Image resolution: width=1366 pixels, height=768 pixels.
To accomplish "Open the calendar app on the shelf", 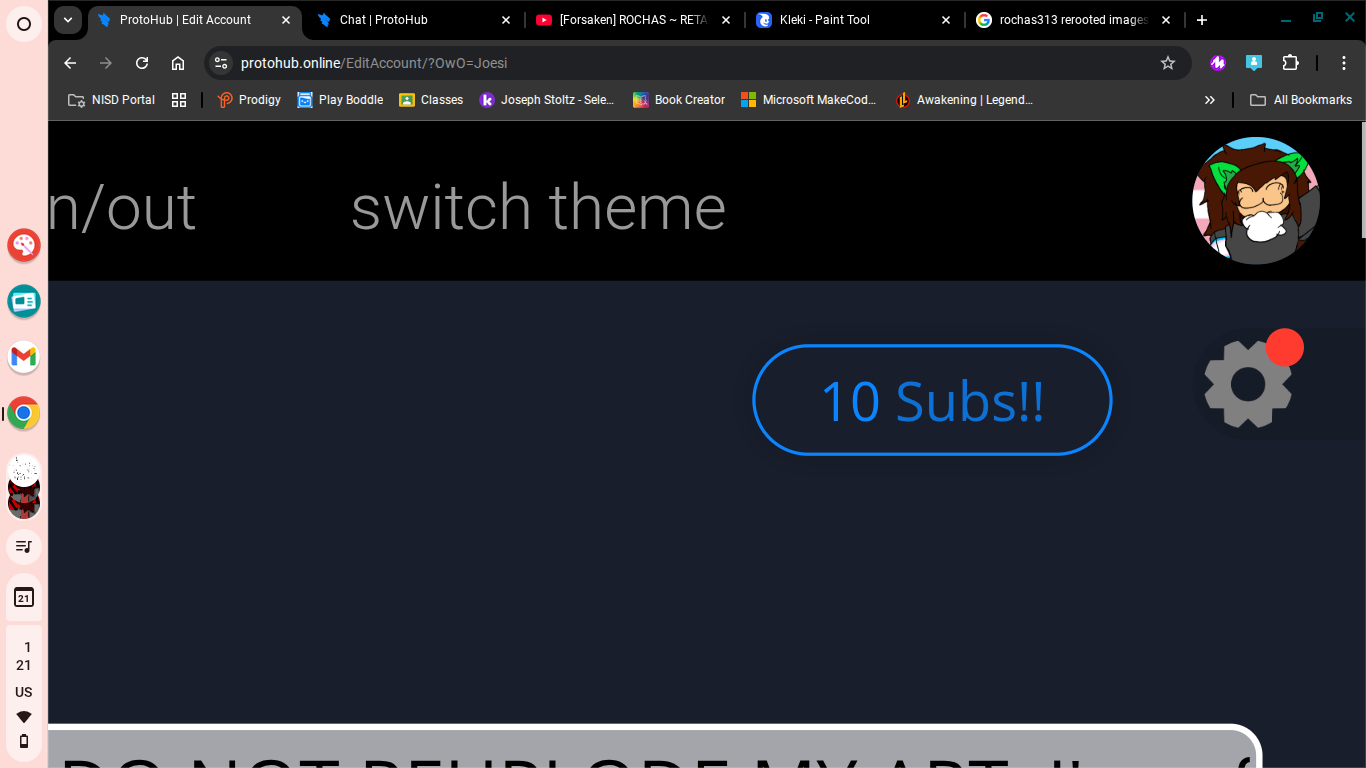I will tap(24, 597).
